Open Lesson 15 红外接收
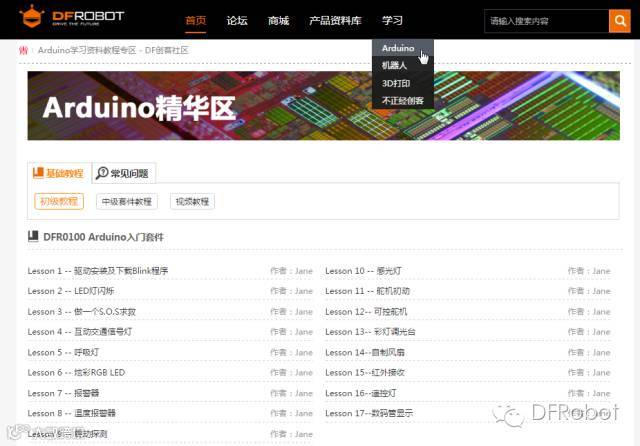 tap(365, 373)
